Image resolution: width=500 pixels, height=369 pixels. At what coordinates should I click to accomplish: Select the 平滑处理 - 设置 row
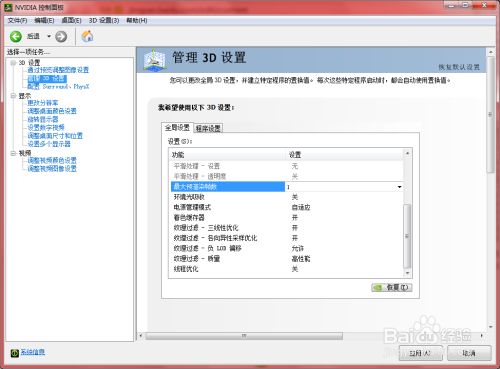[x=287, y=166]
